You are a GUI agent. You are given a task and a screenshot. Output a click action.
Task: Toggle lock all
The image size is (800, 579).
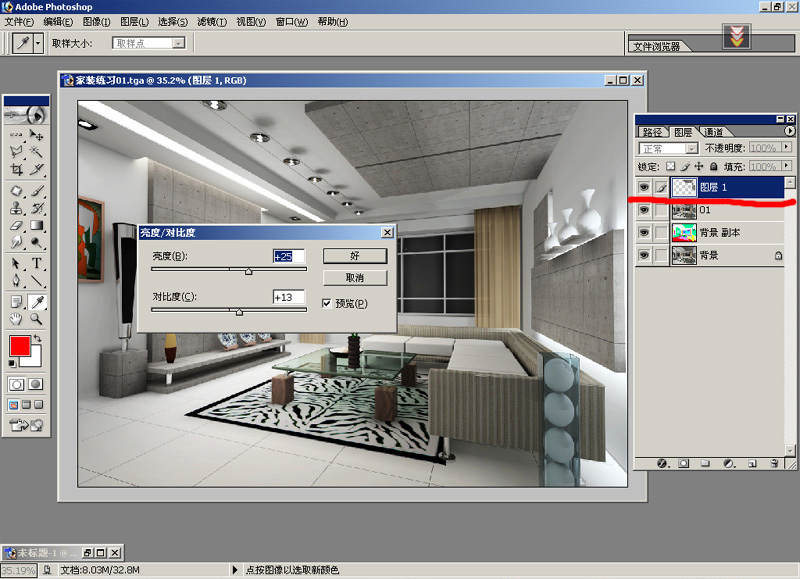(x=714, y=166)
